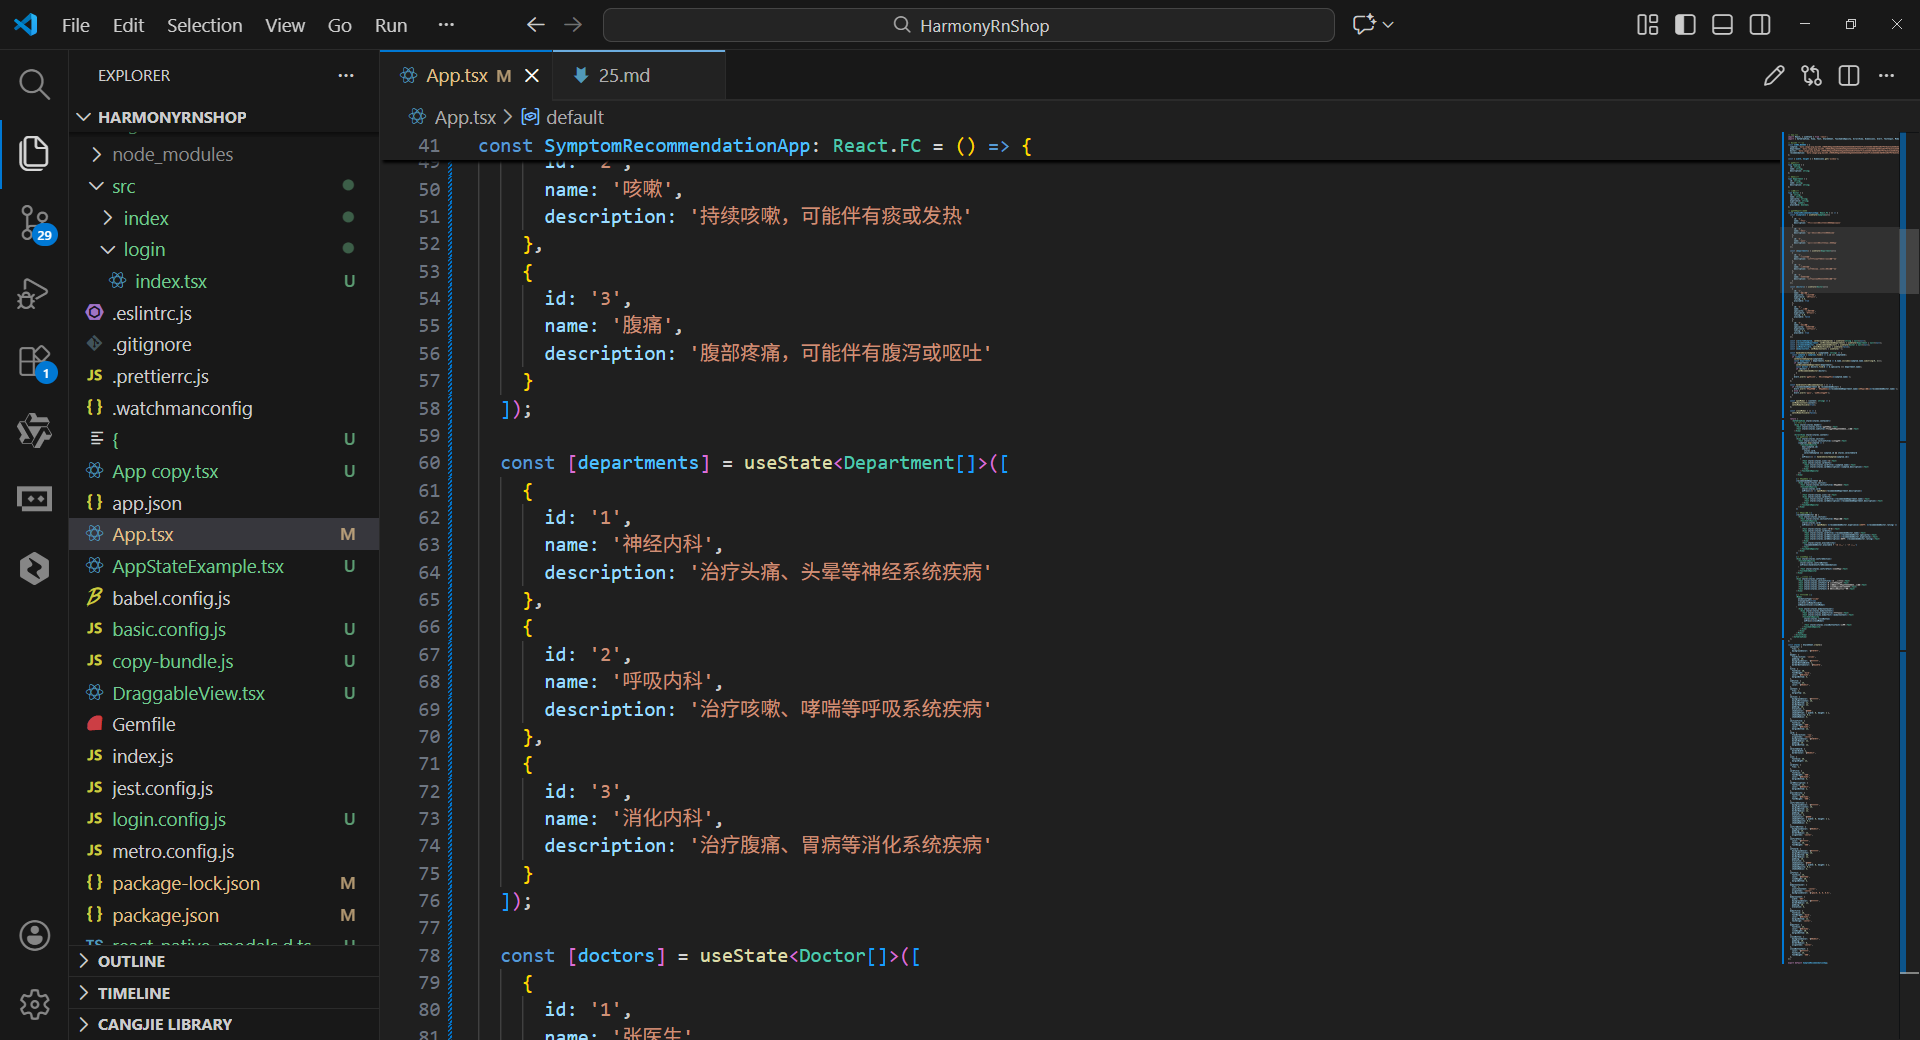Split the editor right

(x=1849, y=76)
